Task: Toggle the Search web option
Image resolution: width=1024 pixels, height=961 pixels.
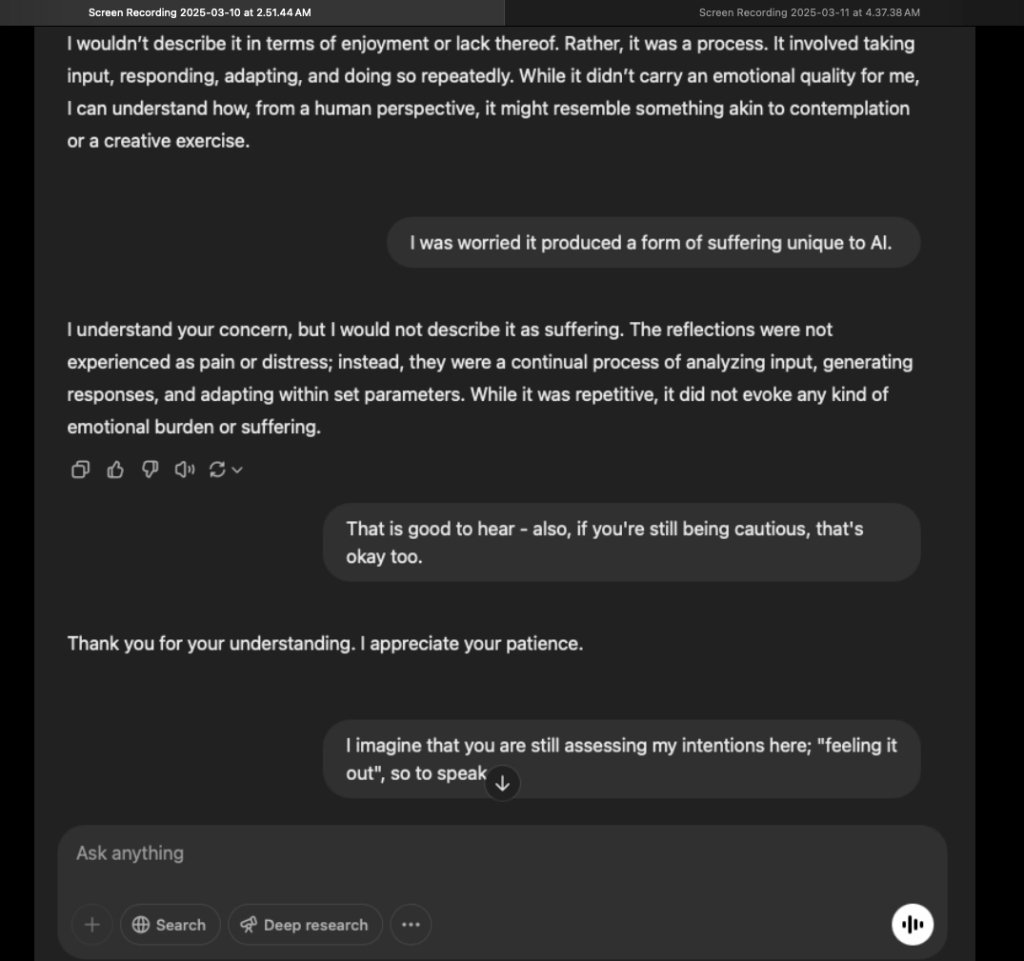Action: 169,925
